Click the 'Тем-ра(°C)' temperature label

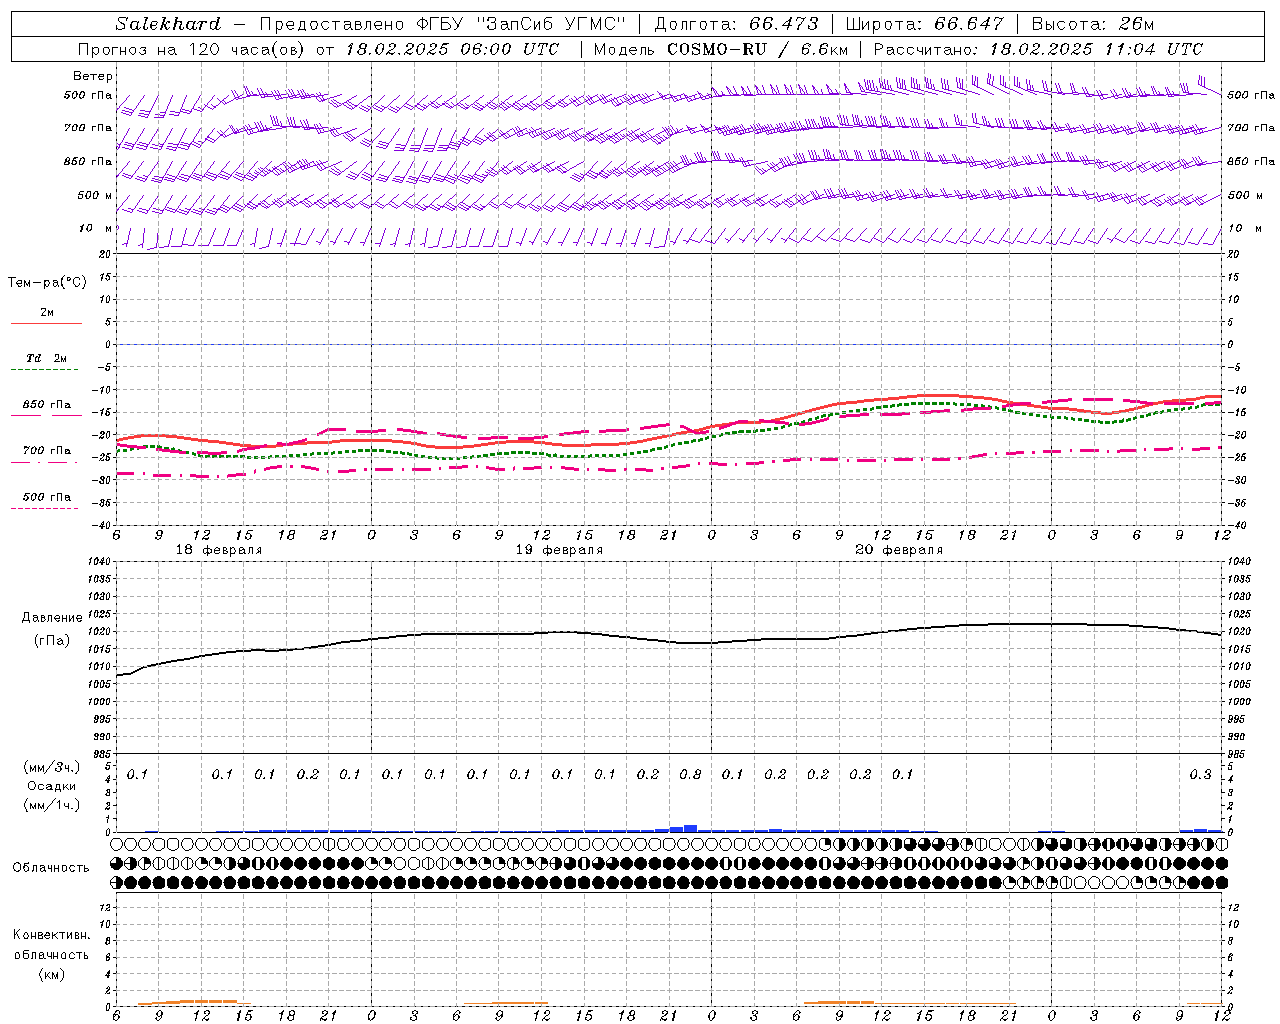pos(47,283)
